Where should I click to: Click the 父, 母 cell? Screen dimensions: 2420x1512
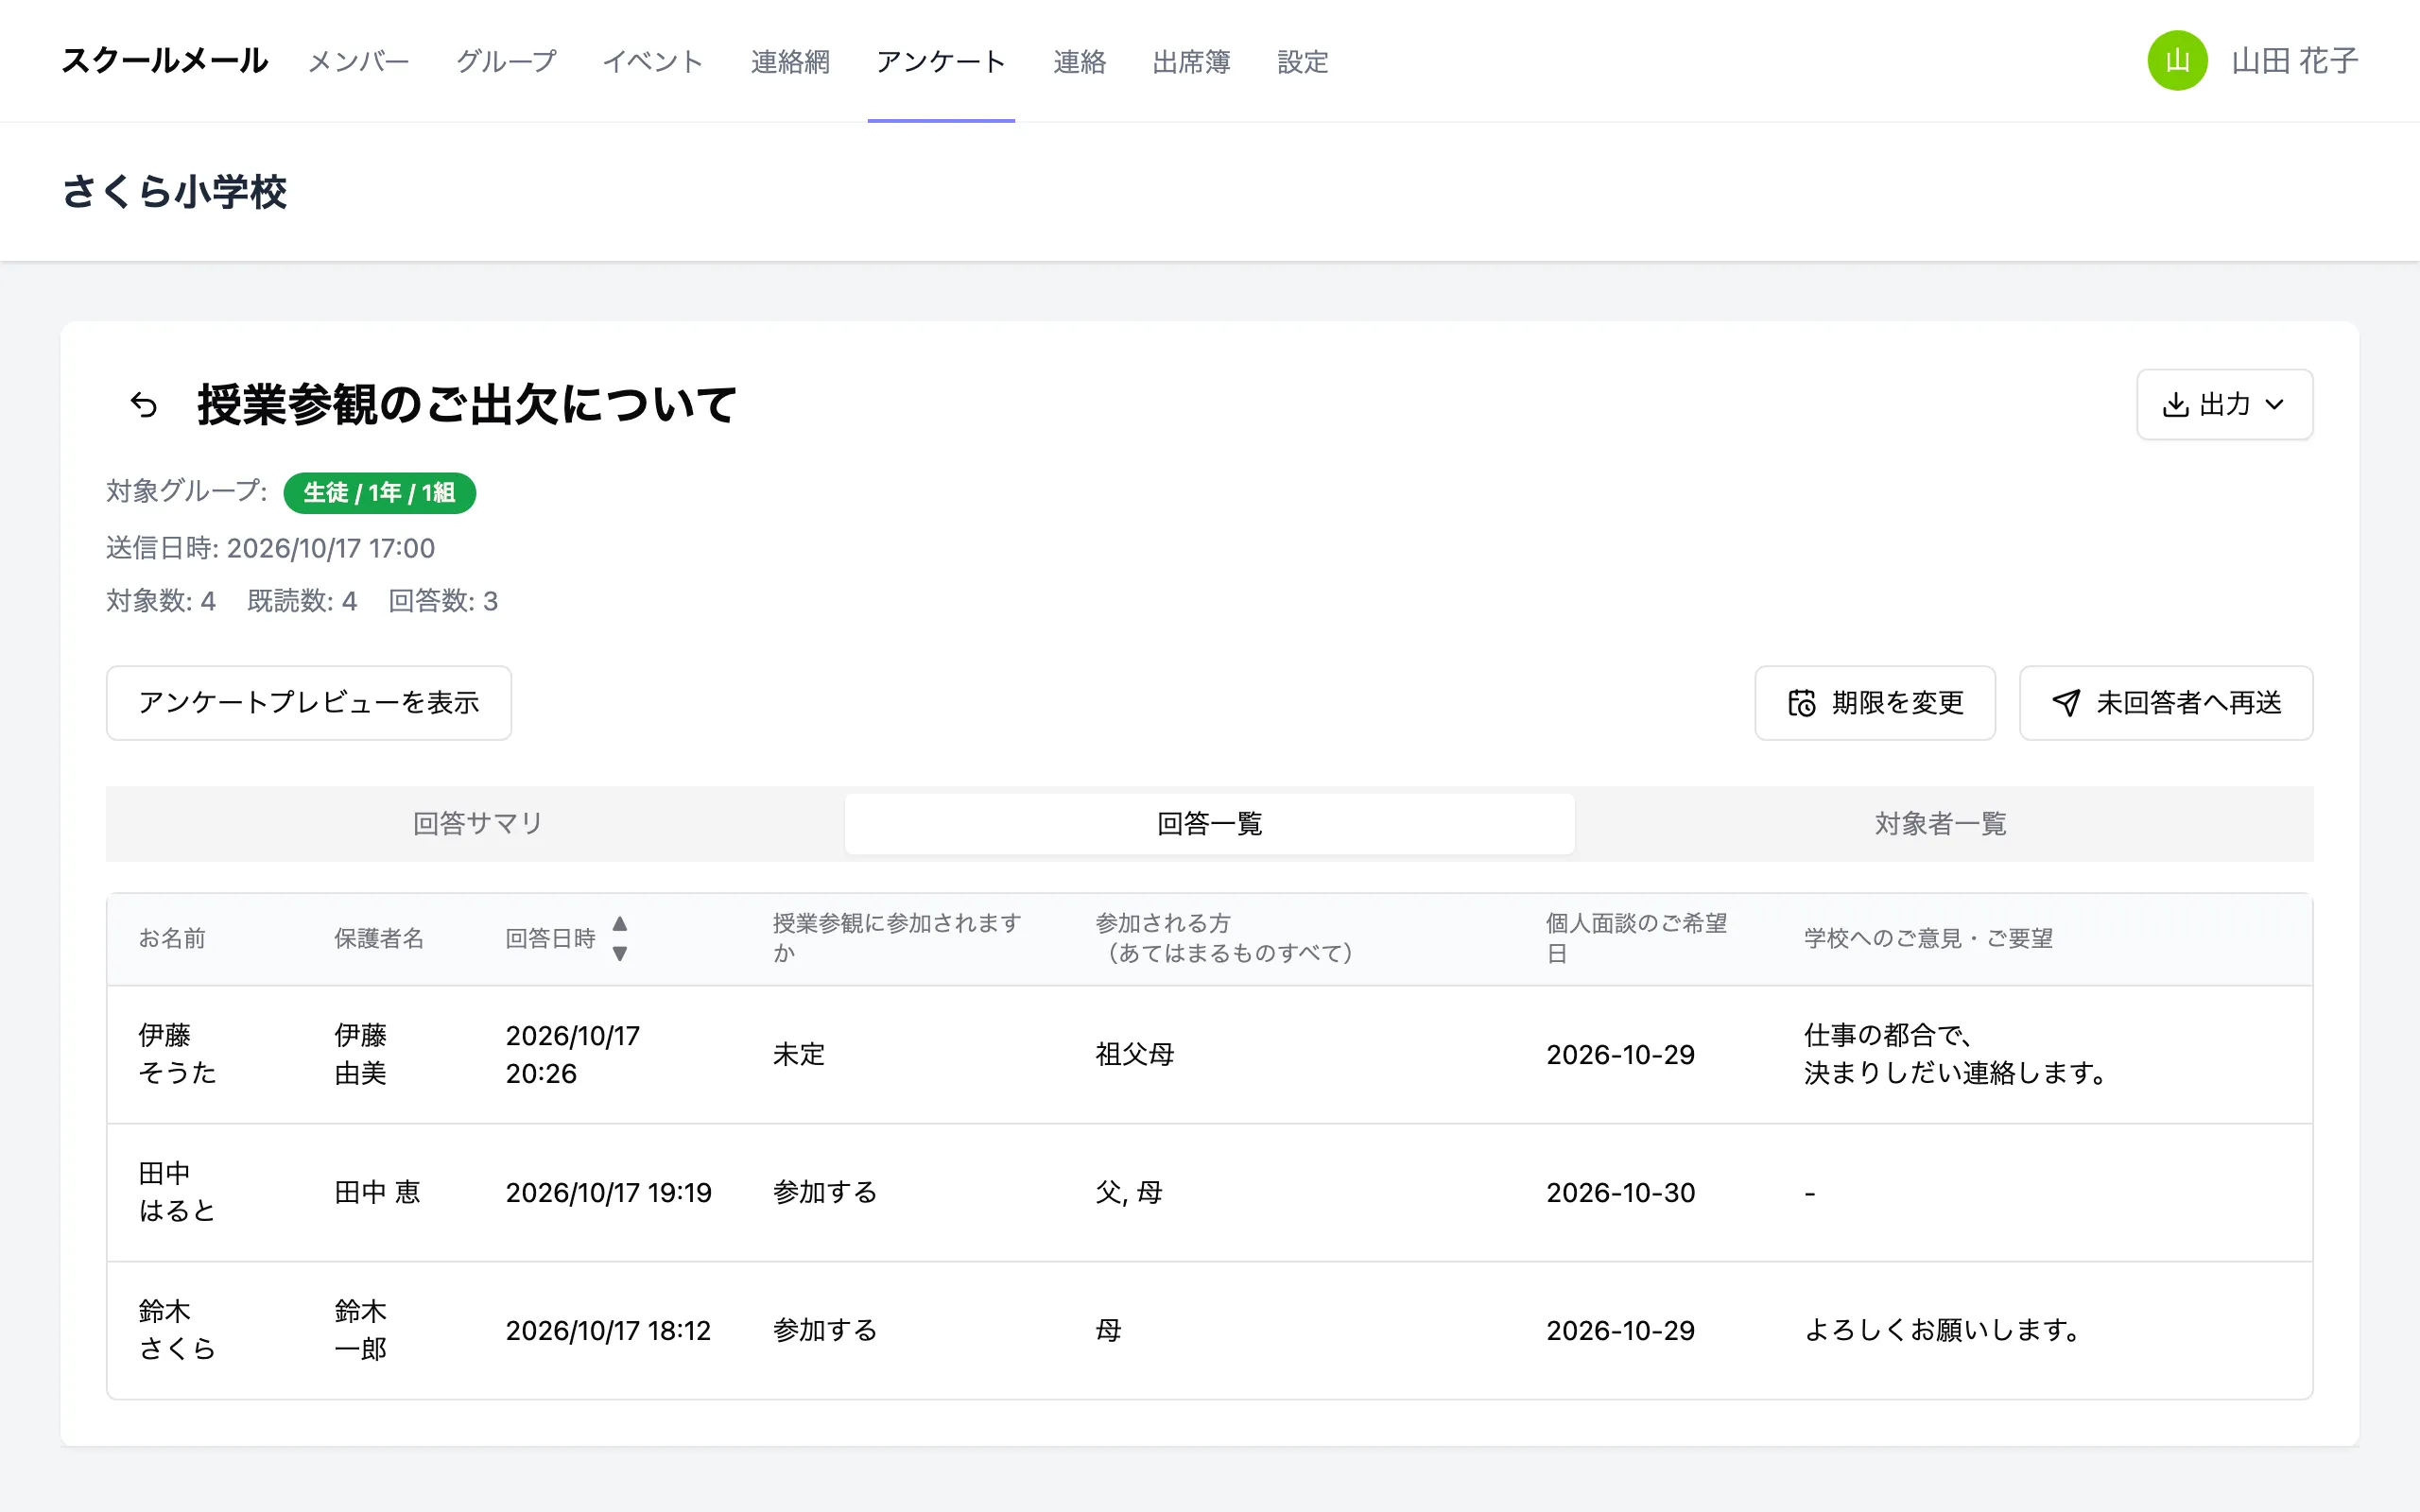pyautogui.click(x=1128, y=1192)
